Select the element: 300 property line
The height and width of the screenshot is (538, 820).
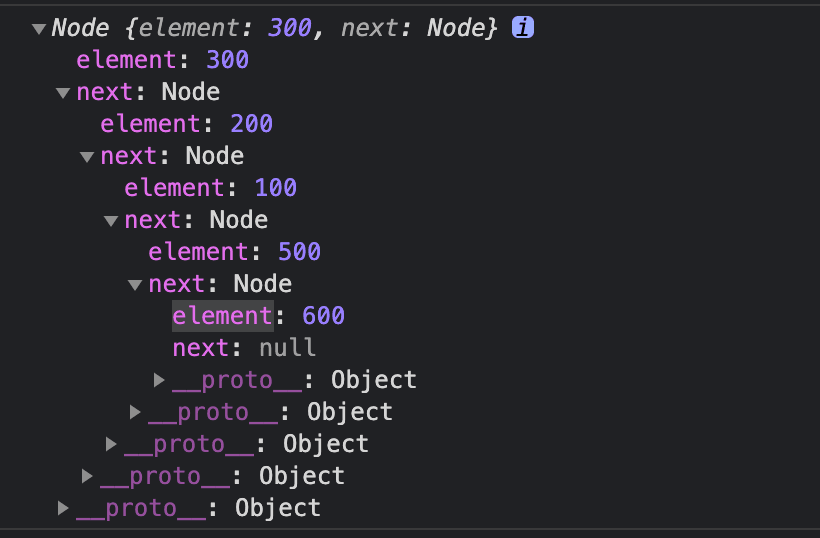(162, 60)
